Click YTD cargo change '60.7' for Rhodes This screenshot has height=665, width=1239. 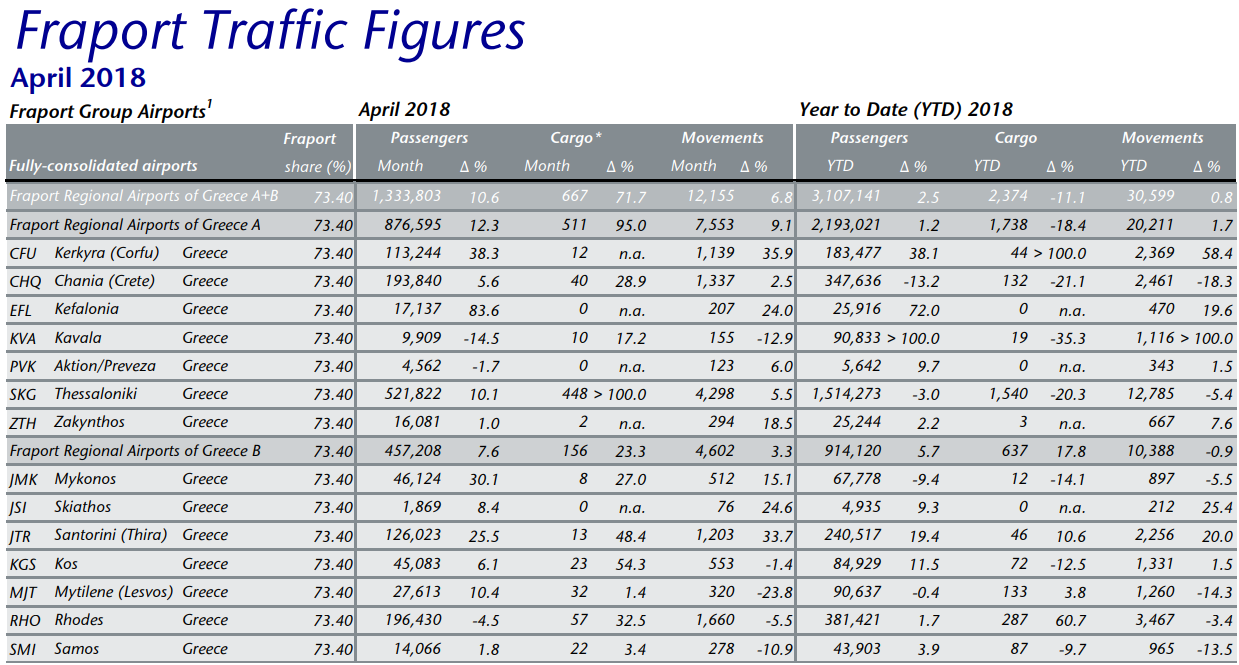pyautogui.click(x=1070, y=620)
